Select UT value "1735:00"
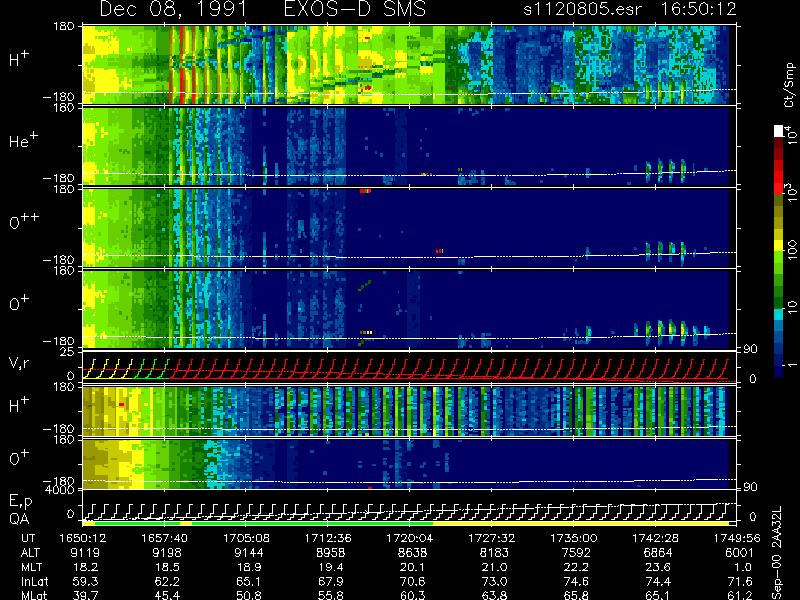 tap(573, 538)
